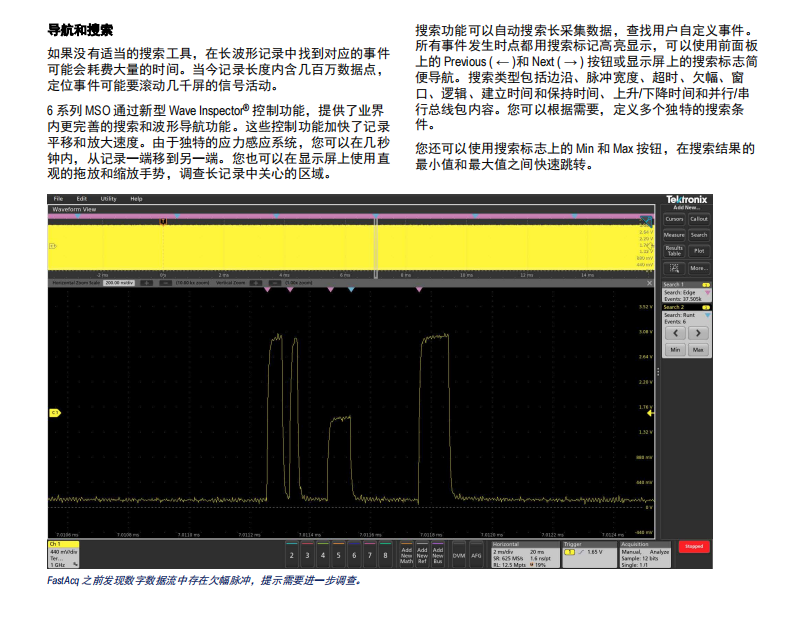Jump to Min search result

click(675, 350)
